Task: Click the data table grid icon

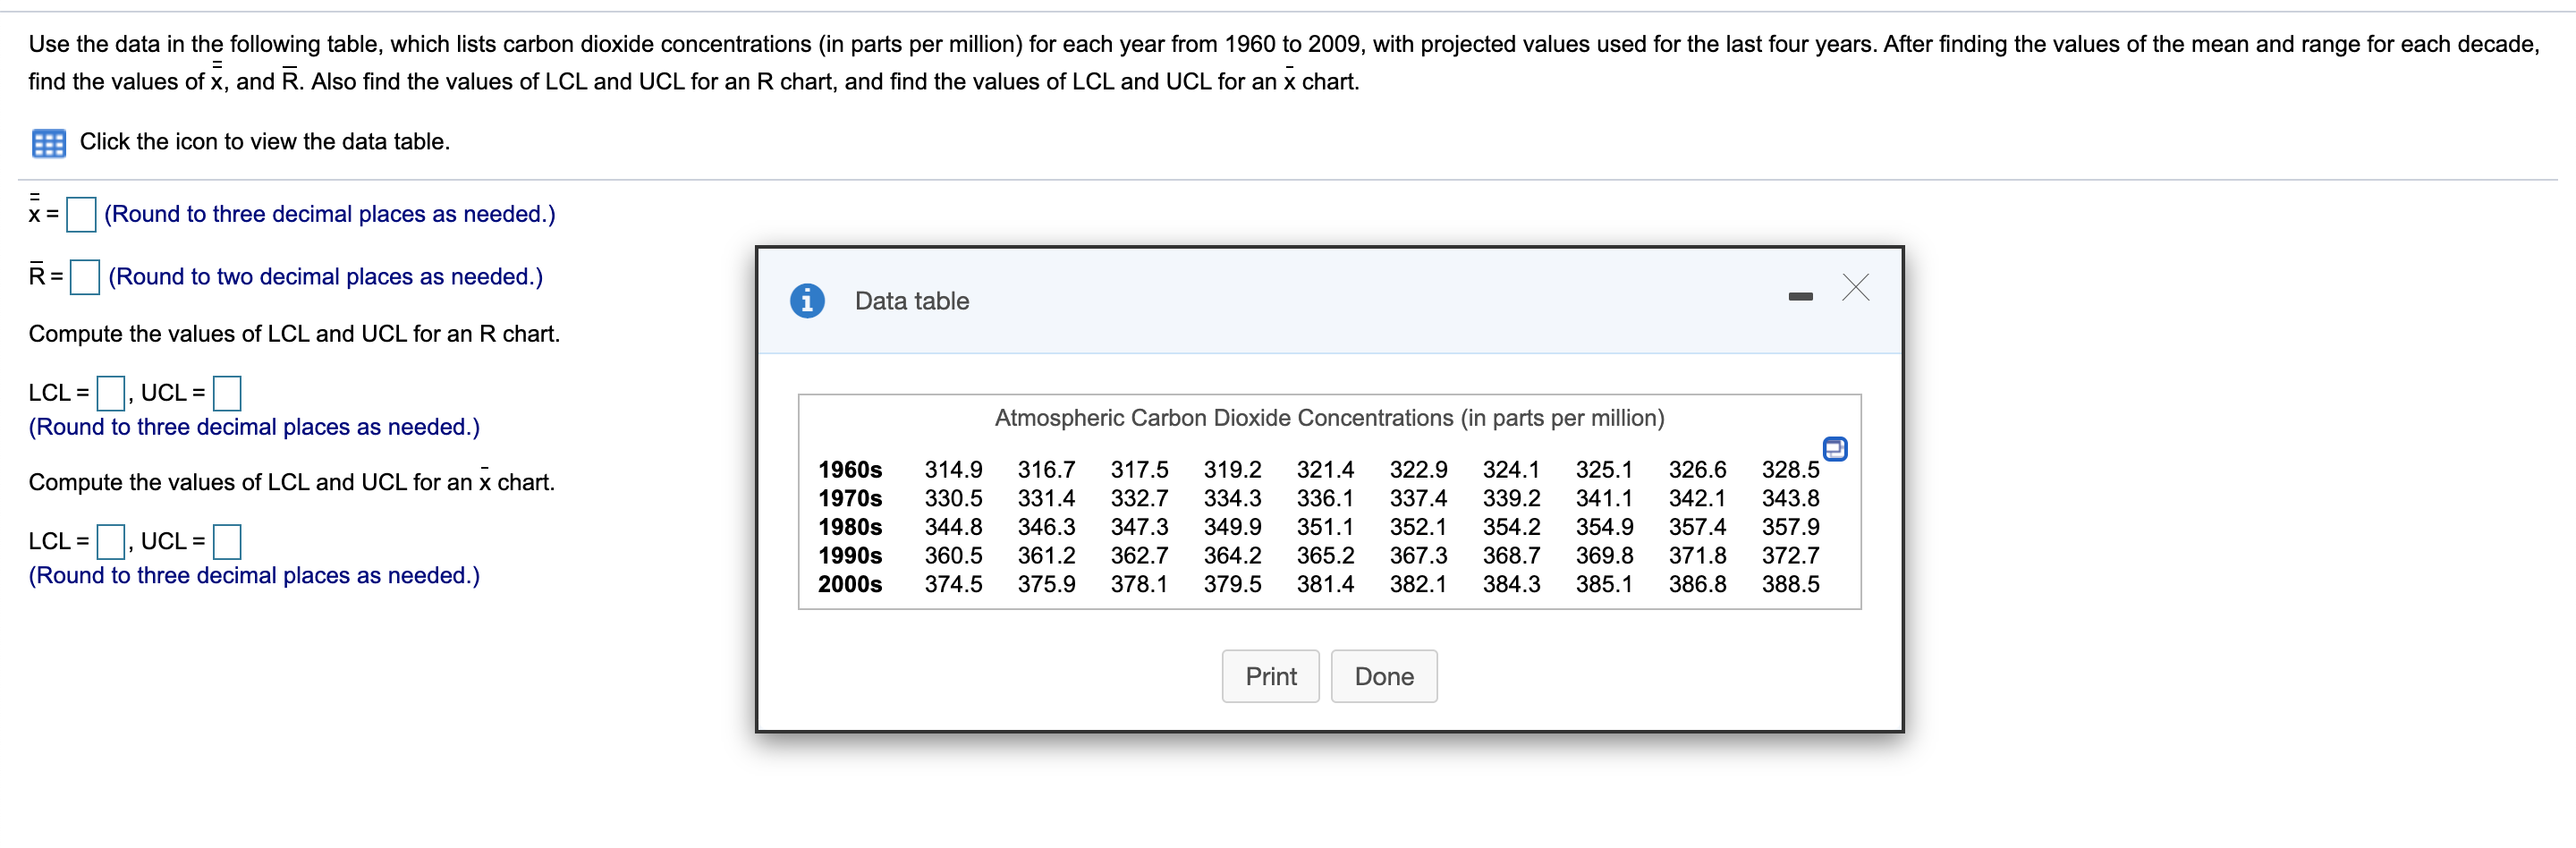Action: pyautogui.click(x=48, y=143)
